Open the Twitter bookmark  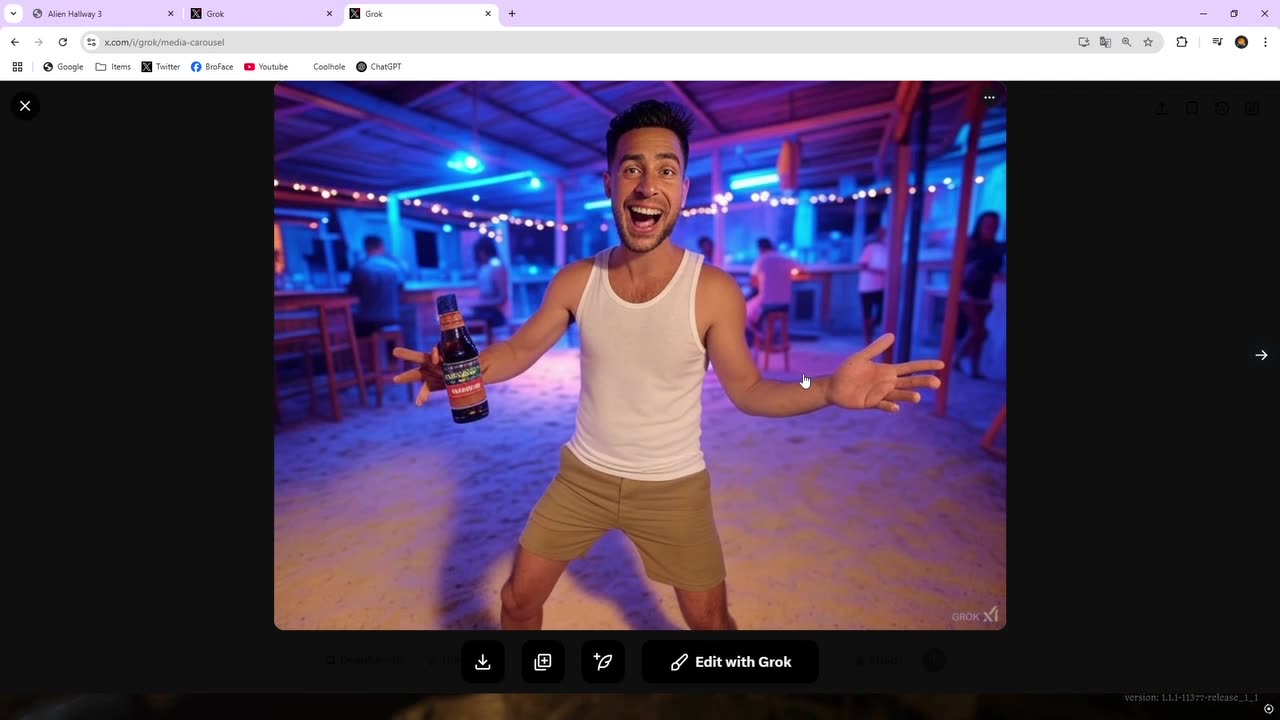(x=161, y=67)
